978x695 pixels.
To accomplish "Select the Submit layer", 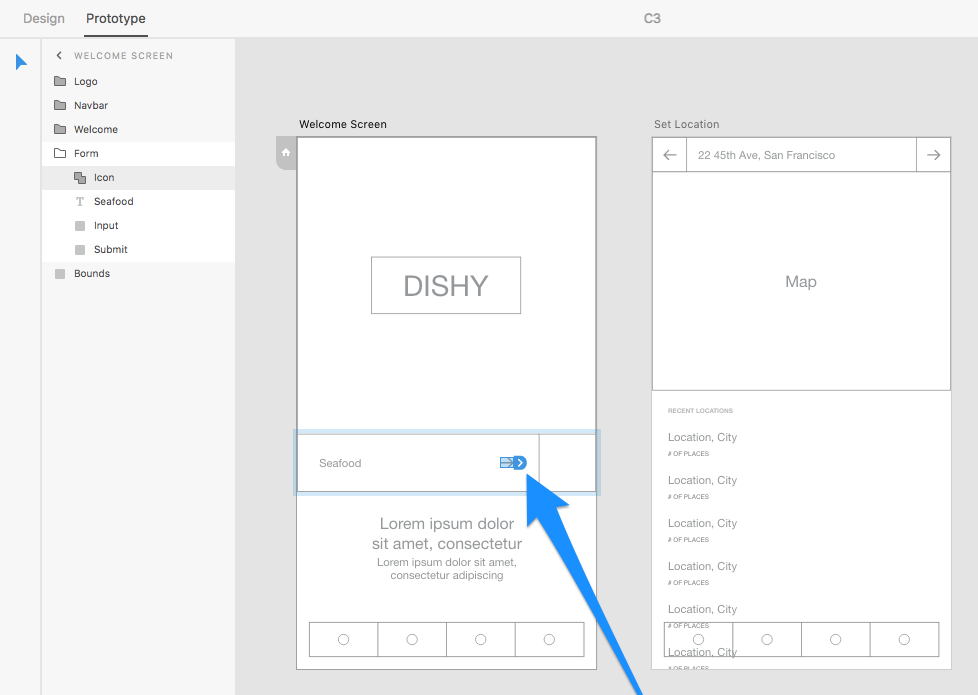I will click(x=110, y=249).
